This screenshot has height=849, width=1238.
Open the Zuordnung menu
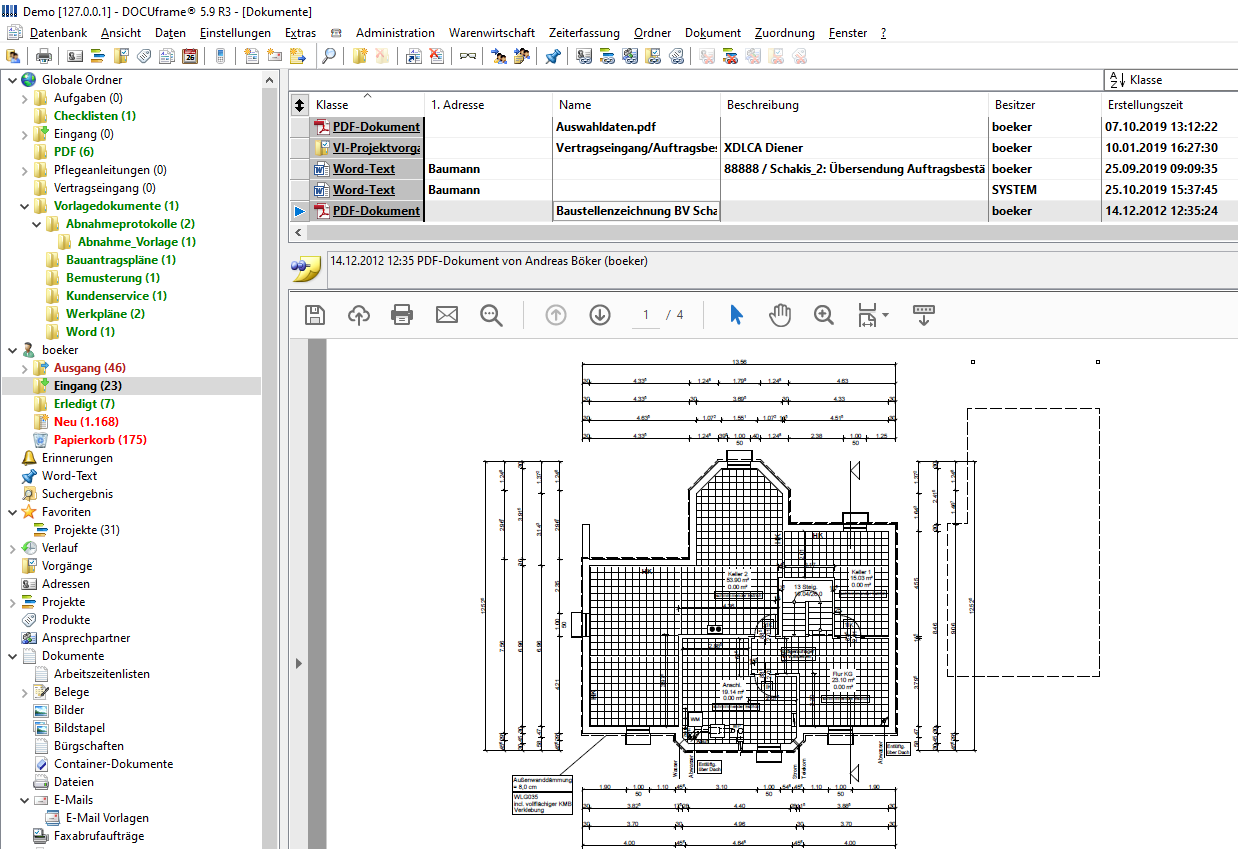[x=785, y=33]
